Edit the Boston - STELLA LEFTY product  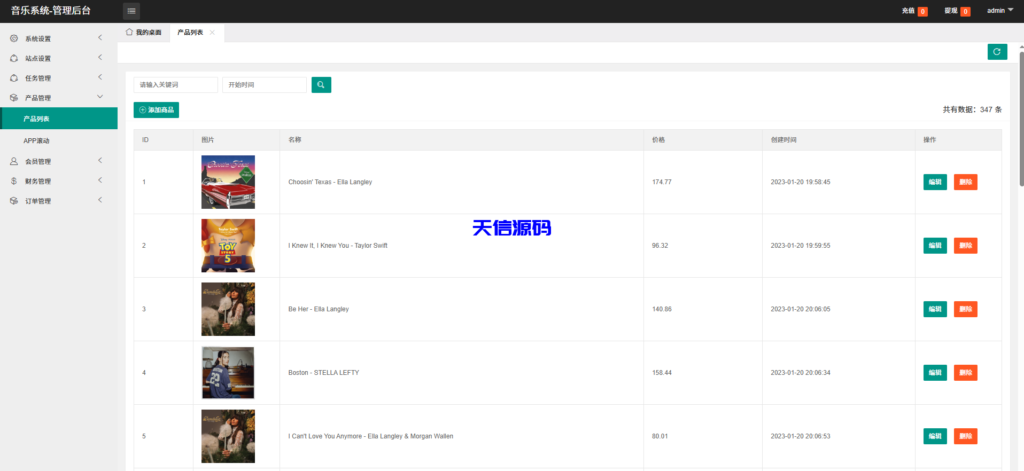(935, 372)
